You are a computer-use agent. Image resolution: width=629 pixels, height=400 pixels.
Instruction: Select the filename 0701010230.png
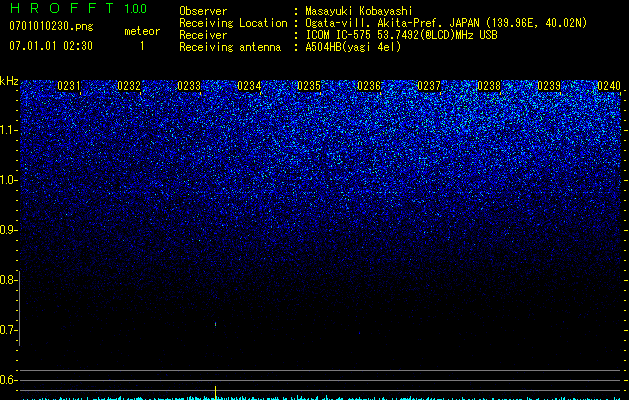coord(51,26)
